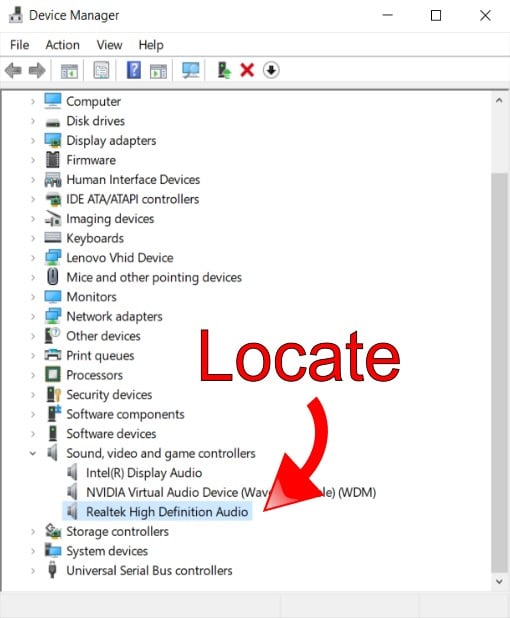Select NVIDIA Virtual Audio Device entry
The image size is (510, 618).
tap(231, 492)
